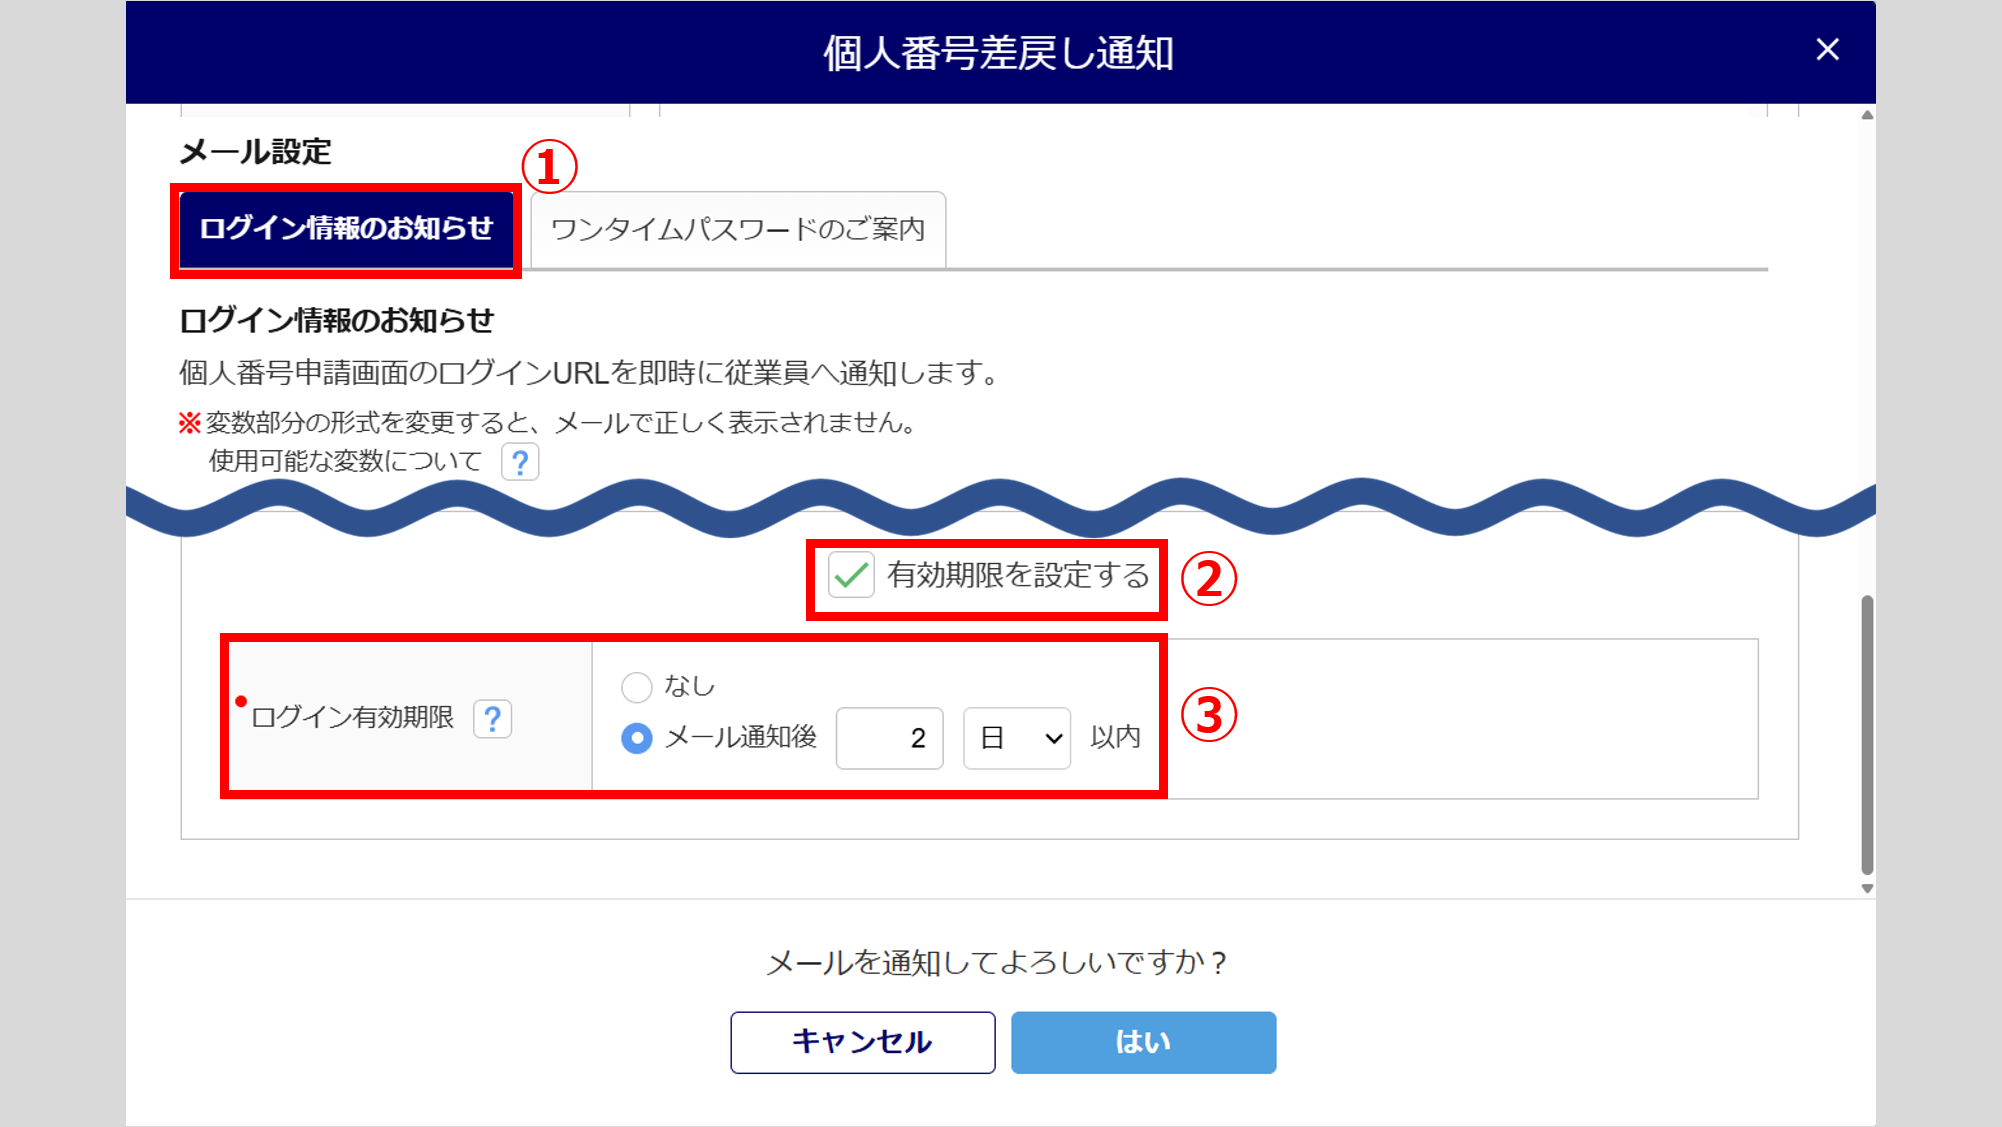
Task: Select the メール通知後 radio option
Action: [x=637, y=738]
